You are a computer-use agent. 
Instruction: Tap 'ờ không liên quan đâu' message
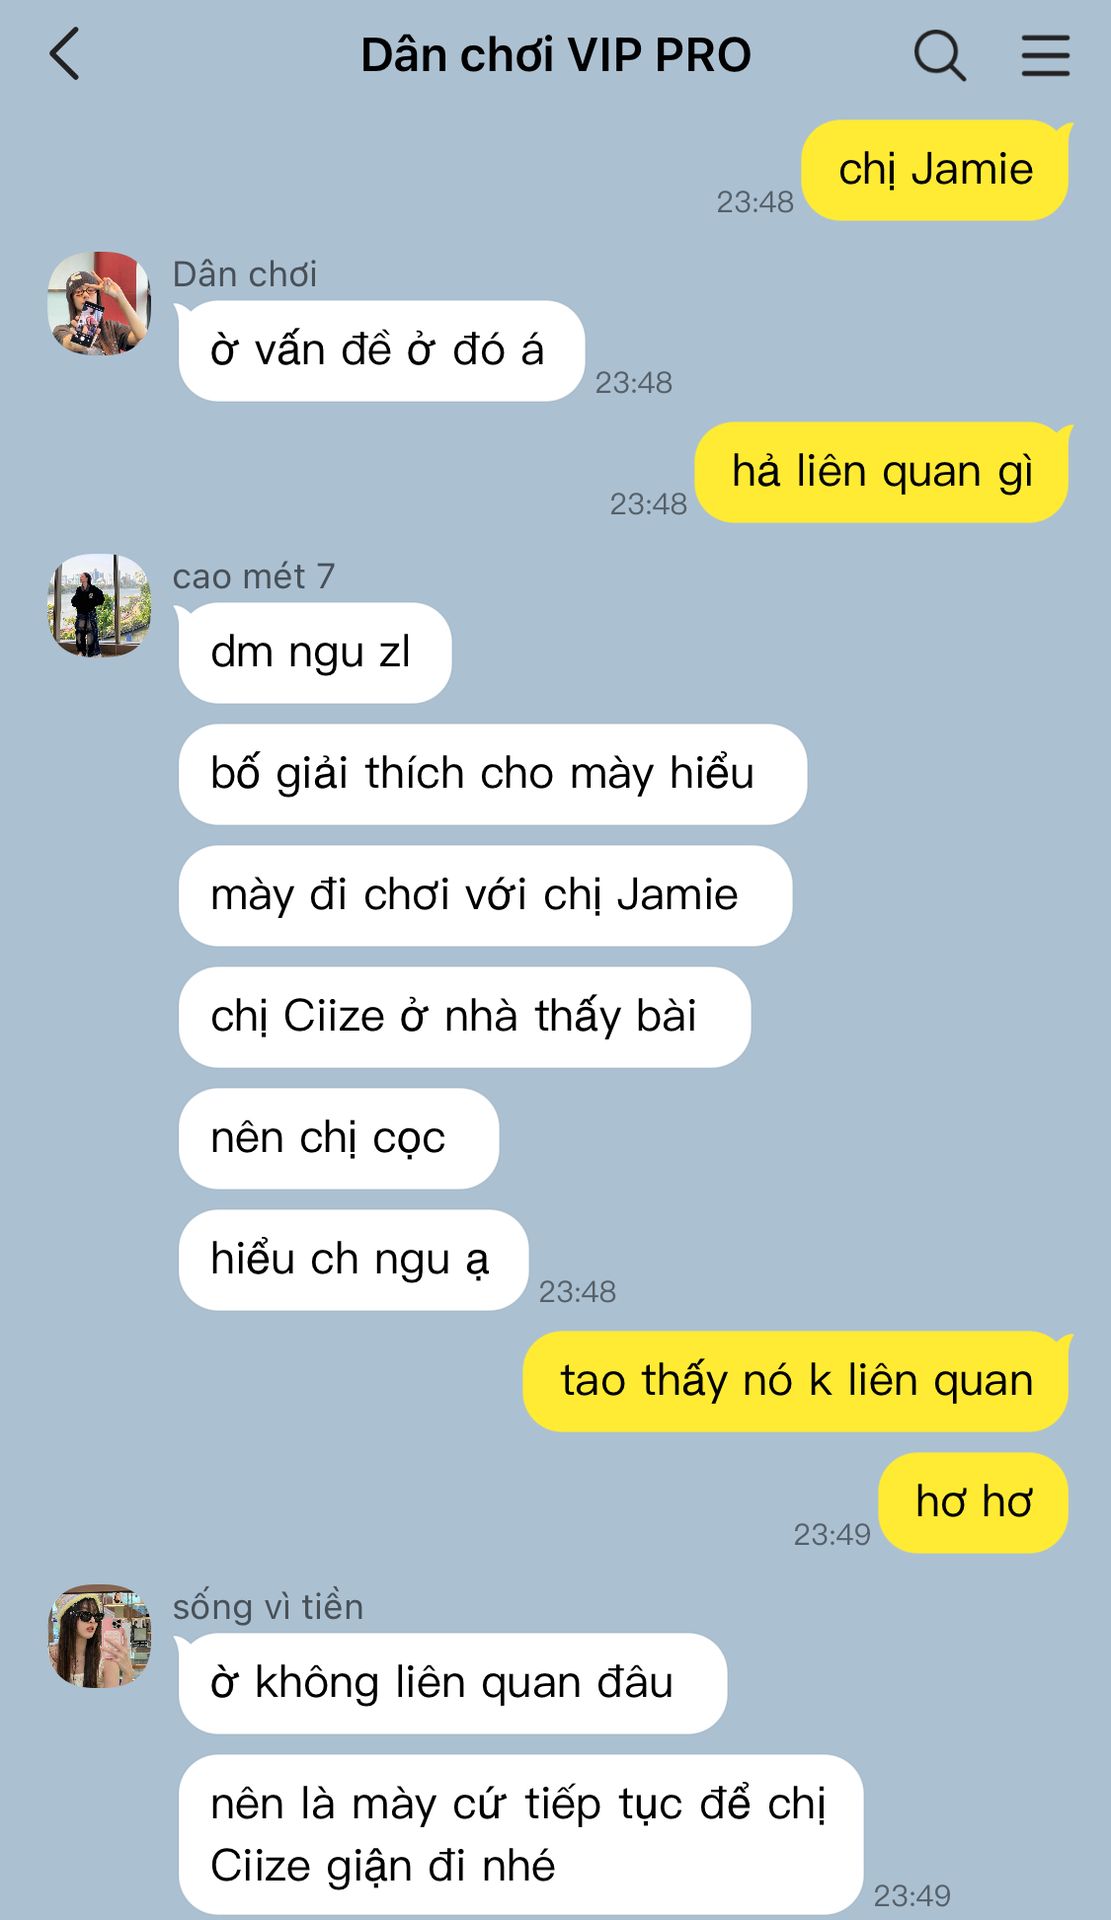point(452,1683)
